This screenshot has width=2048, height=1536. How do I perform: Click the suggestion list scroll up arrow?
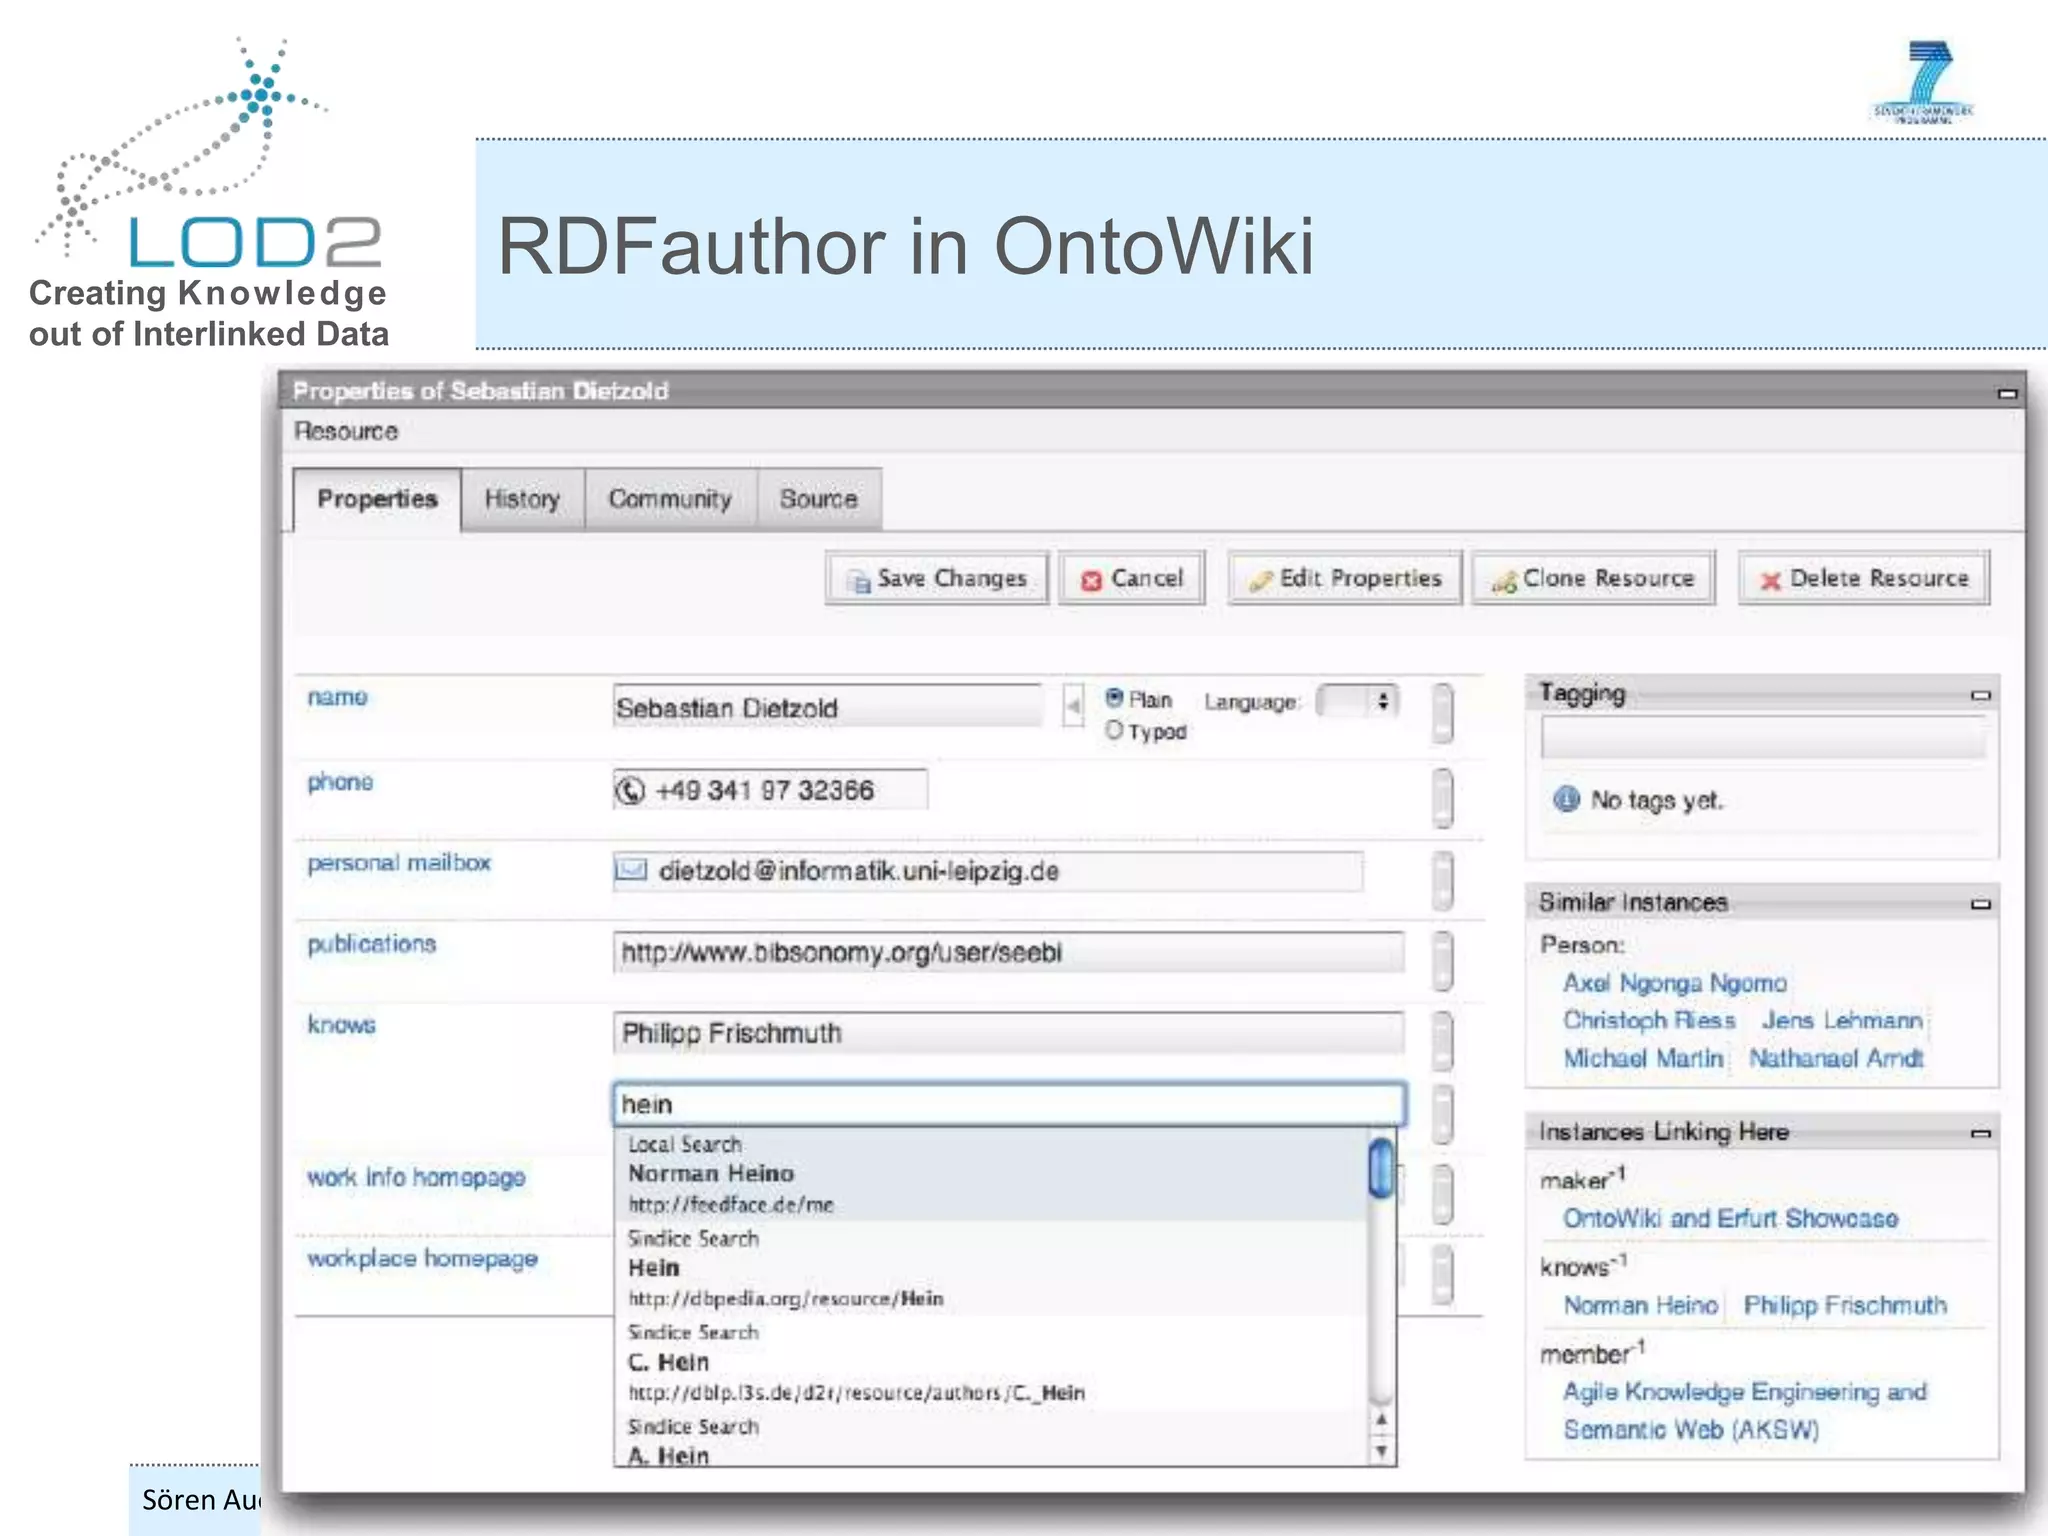1381,1419
